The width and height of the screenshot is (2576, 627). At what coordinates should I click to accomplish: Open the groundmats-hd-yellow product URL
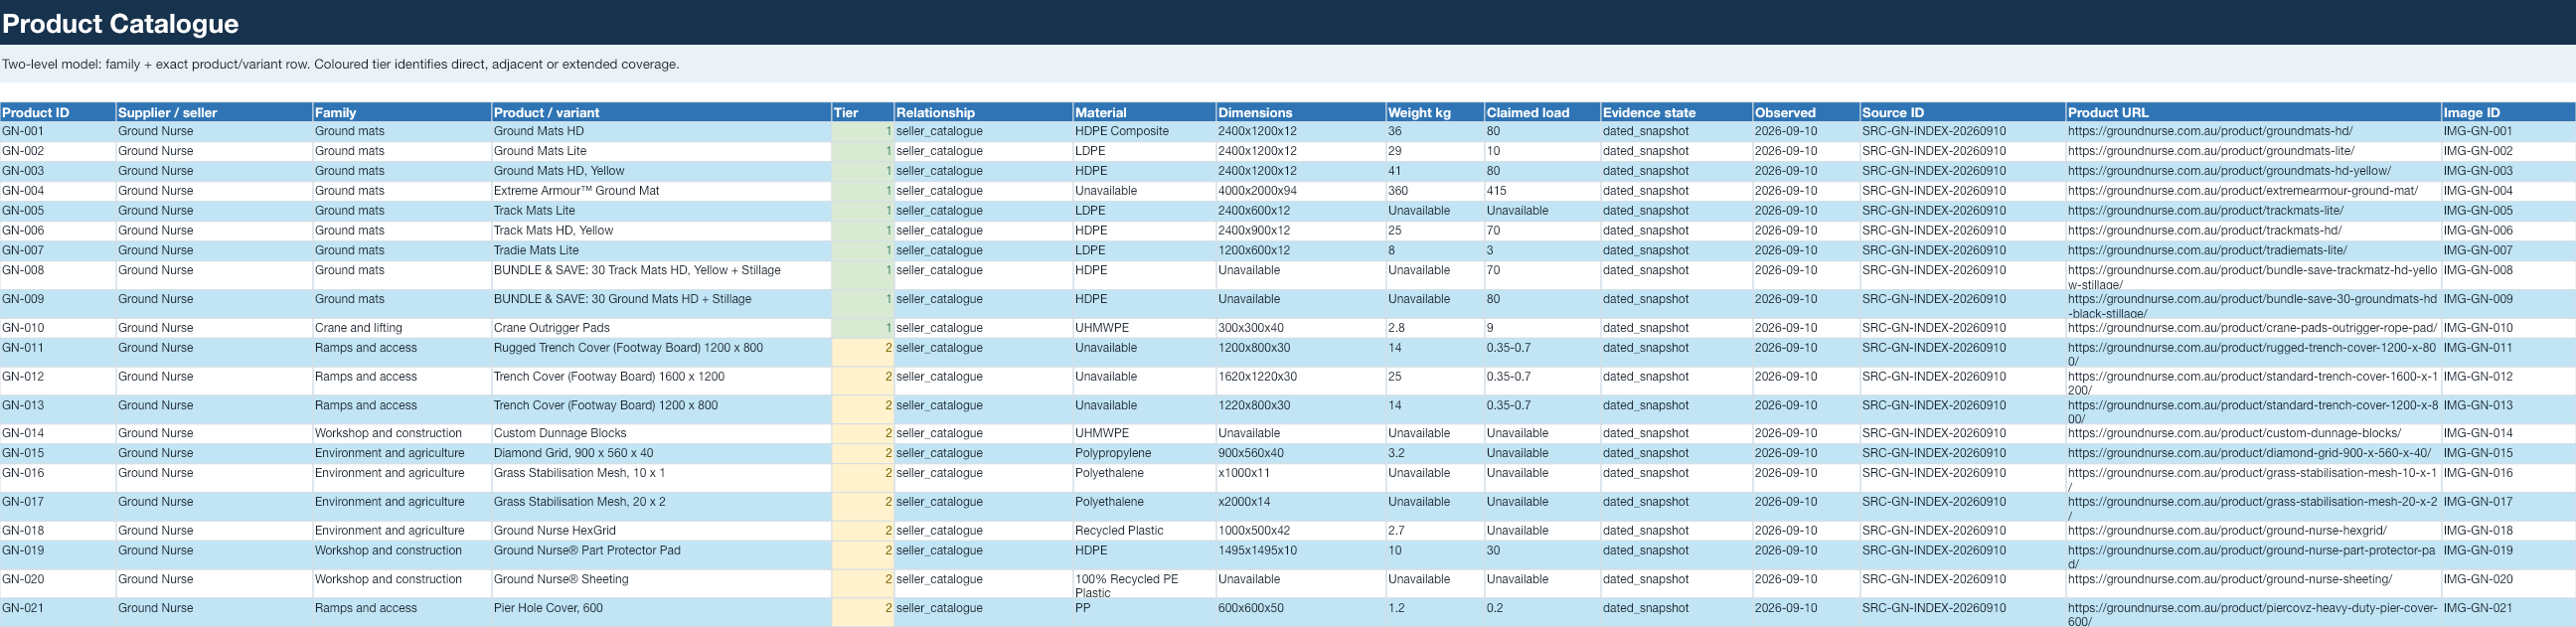2229,171
